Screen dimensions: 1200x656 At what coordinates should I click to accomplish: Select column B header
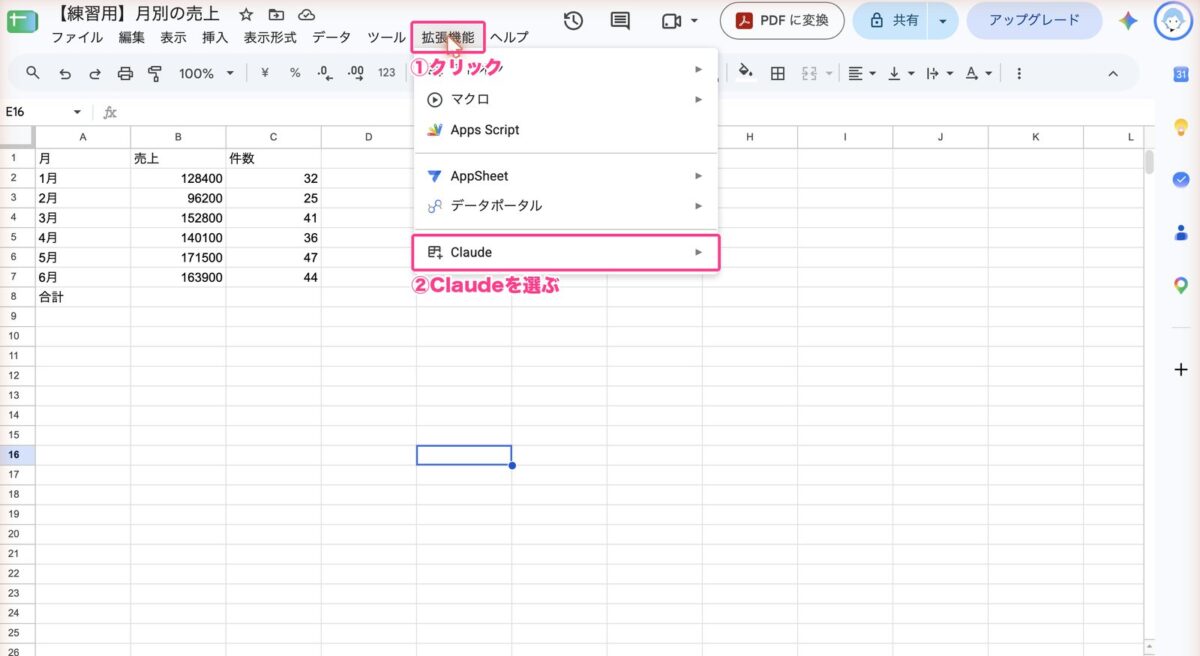pyautogui.click(x=178, y=137)
